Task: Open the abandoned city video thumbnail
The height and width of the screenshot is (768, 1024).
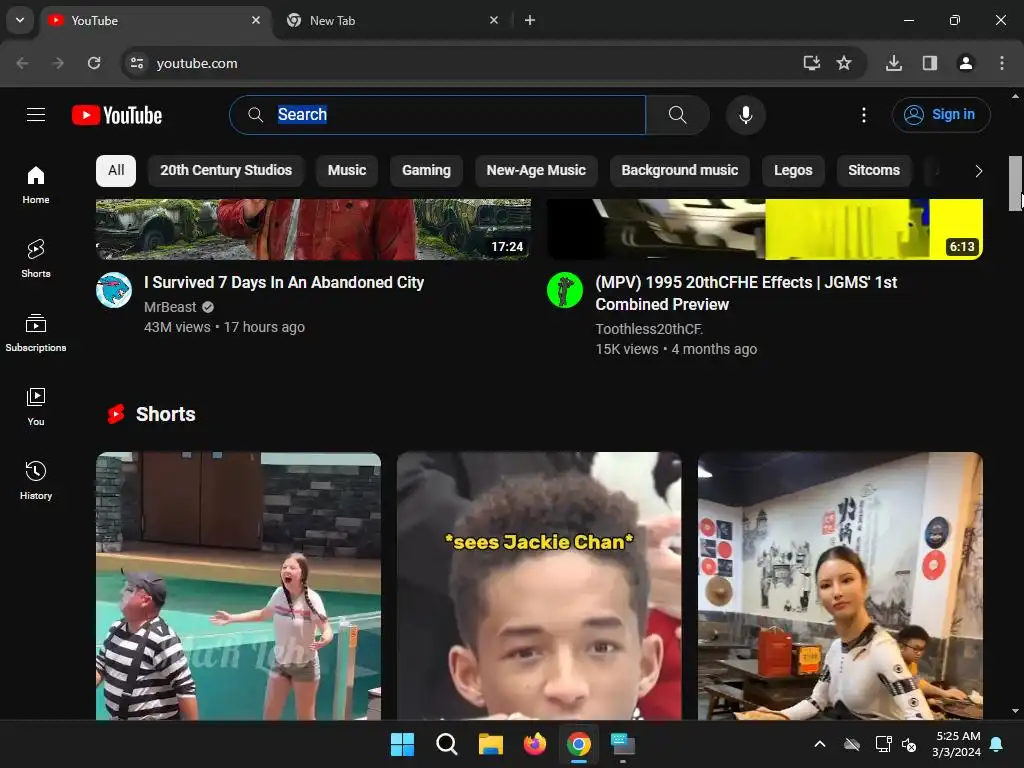Action: point(313,229)
